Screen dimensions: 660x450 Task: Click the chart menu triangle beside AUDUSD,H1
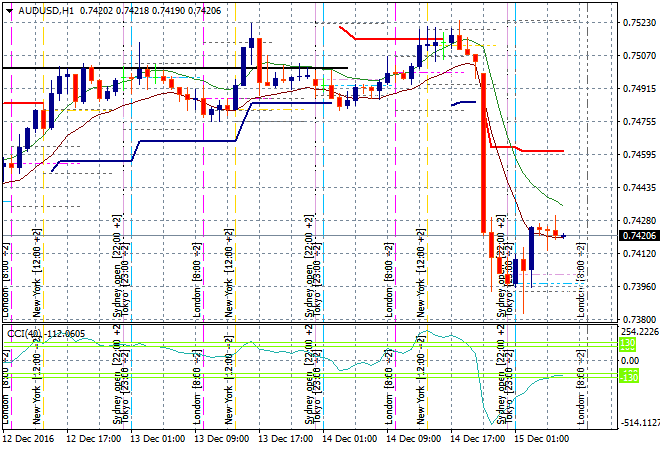(9, 9)
